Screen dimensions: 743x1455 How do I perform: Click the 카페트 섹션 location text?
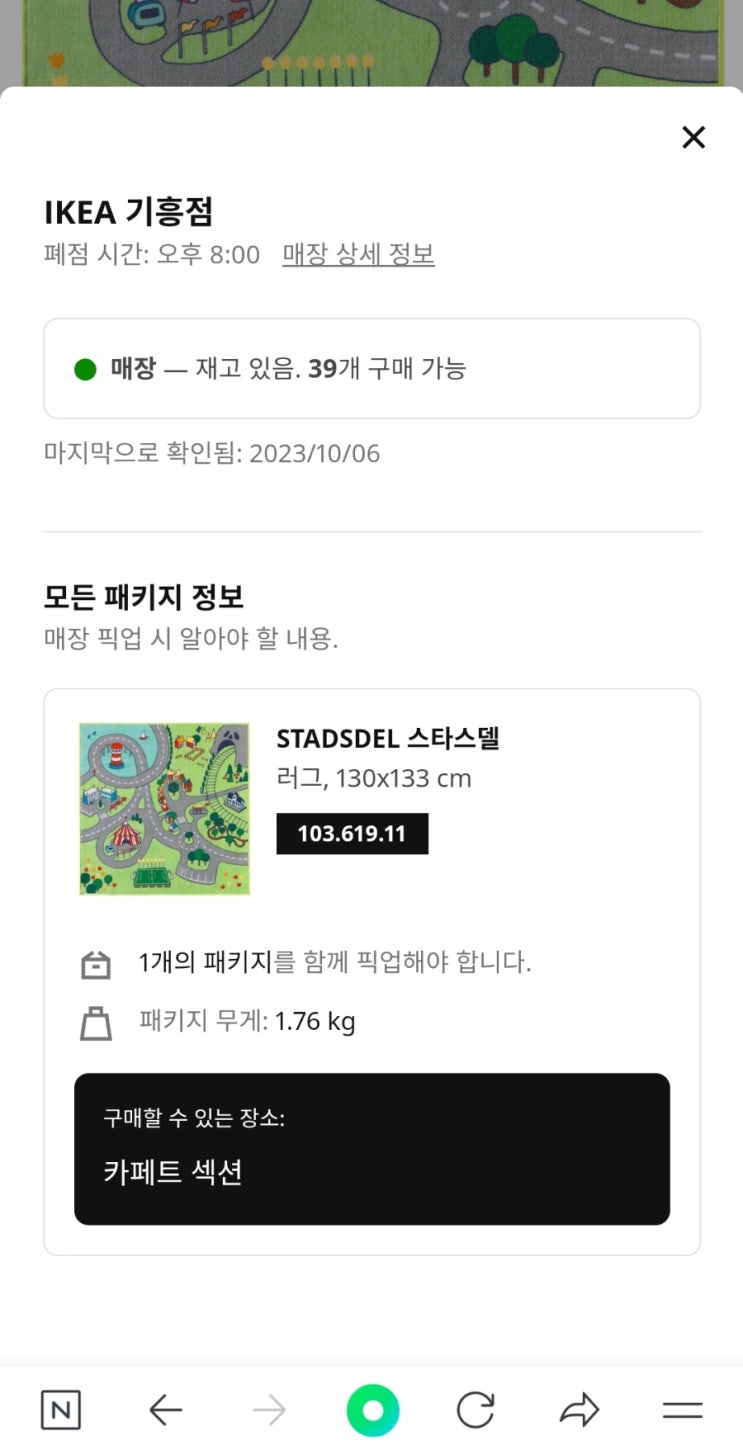click(x=173, y=1172)
